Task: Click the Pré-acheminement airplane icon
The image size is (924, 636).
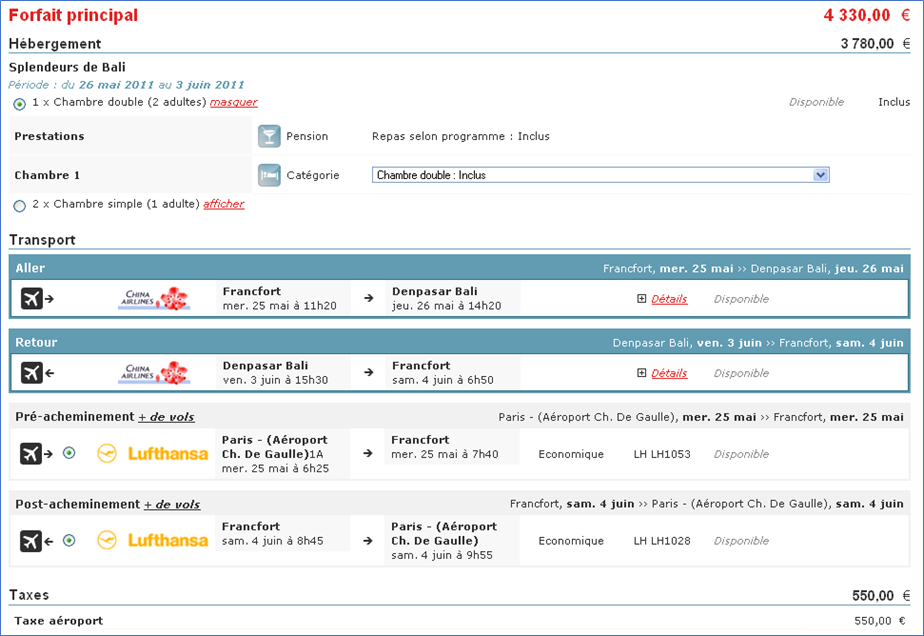Action: 36,454
